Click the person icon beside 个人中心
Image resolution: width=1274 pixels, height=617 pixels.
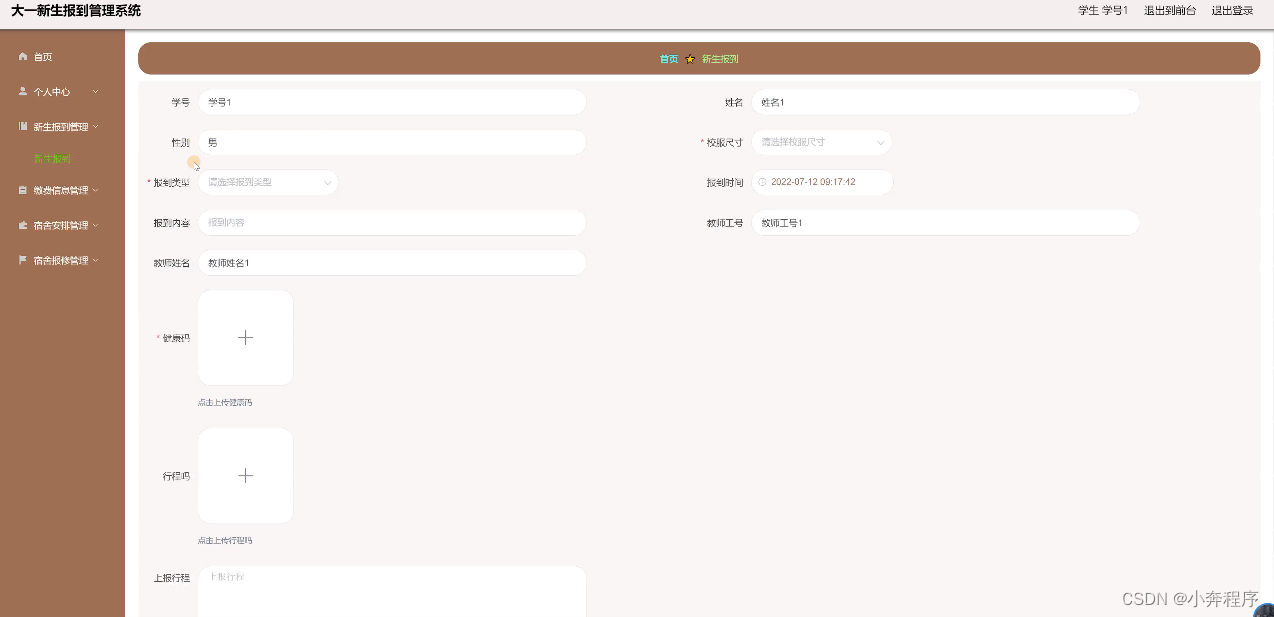pos(23,91)
